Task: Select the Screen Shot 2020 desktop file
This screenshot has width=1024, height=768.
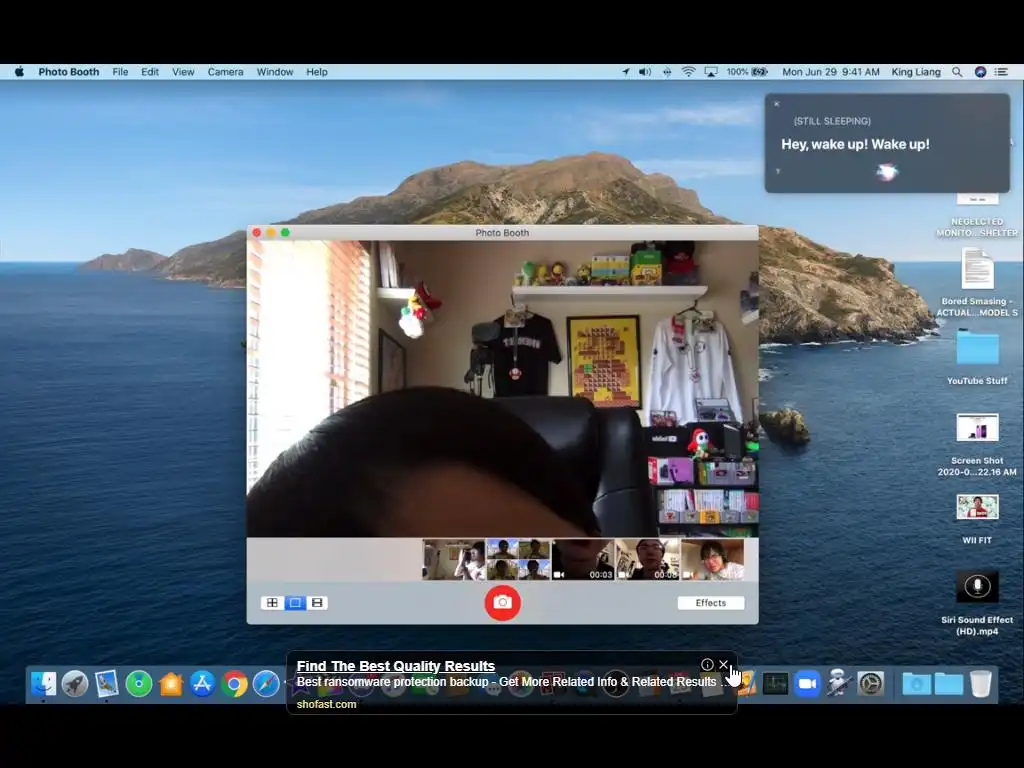Action: (977, 444)
